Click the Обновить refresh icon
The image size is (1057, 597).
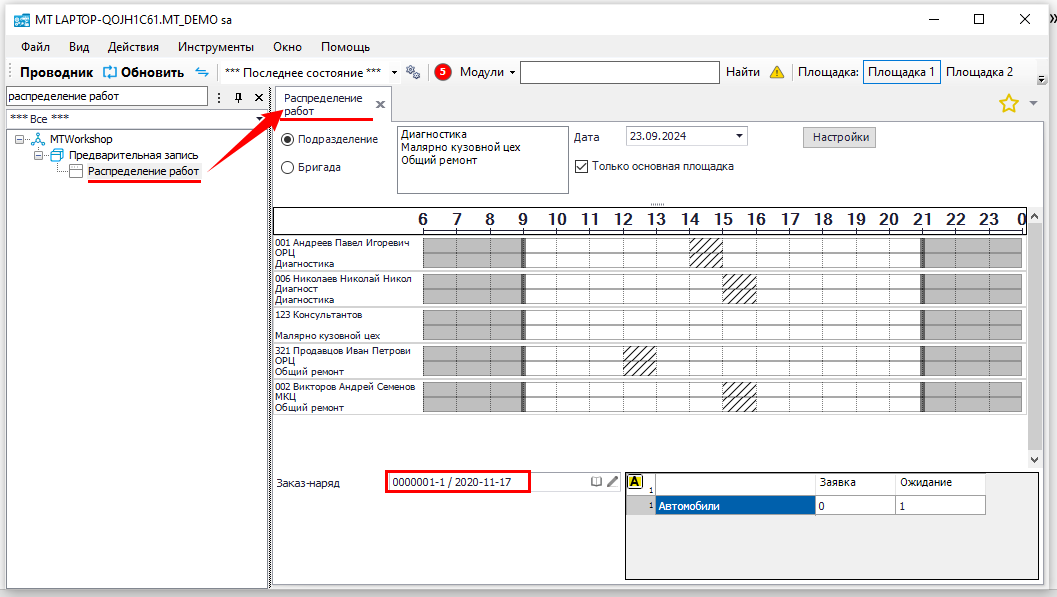tap(110, 72)
